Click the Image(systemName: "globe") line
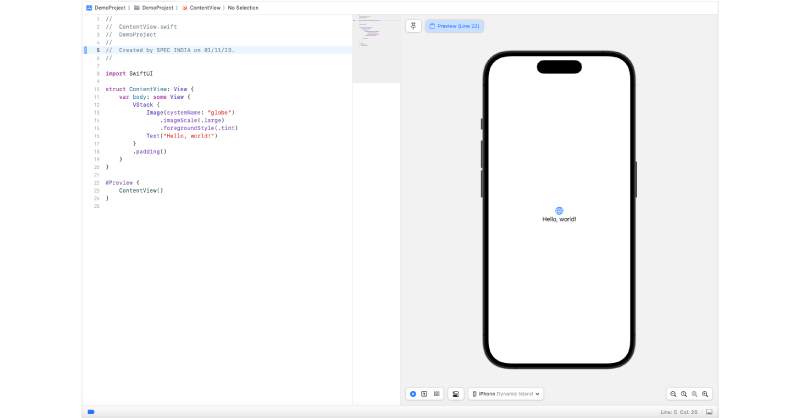Image resolution: width=800 pixels, height=418 pixels. tap(190, 112)
